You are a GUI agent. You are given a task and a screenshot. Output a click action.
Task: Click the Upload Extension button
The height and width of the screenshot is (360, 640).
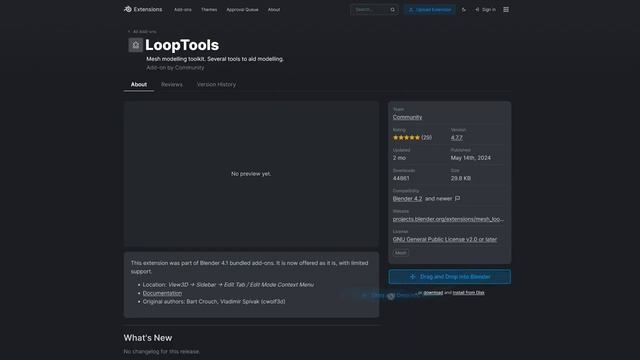[430, 9]
